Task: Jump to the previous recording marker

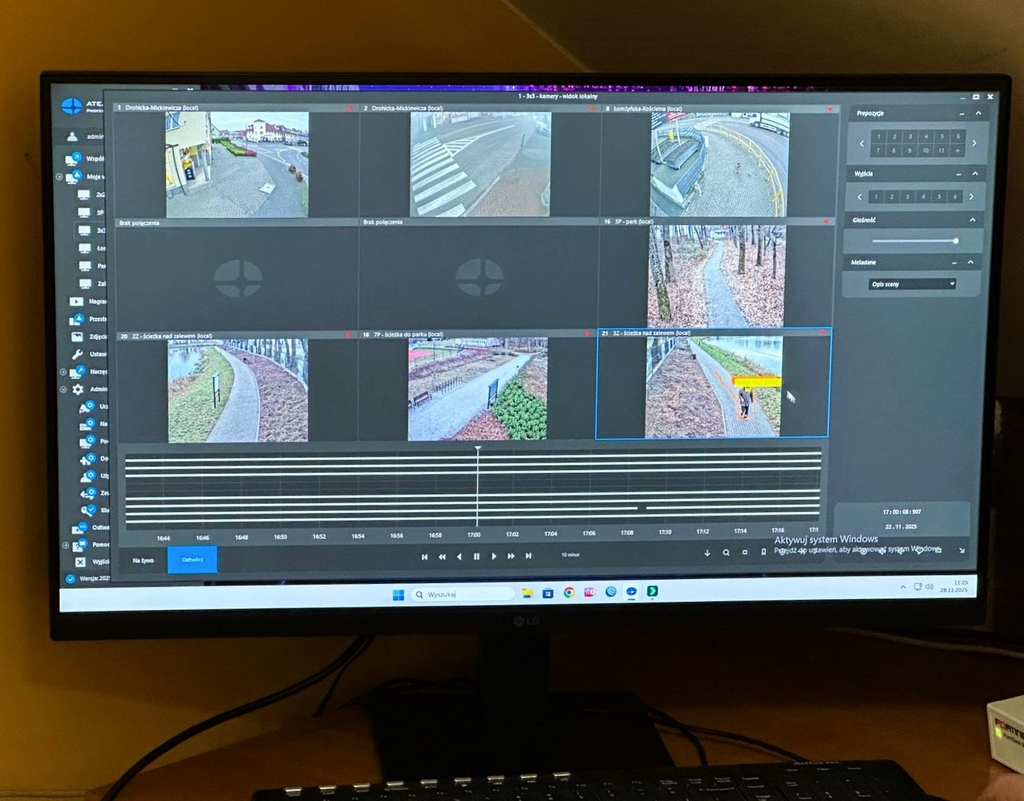Action: 424,556
